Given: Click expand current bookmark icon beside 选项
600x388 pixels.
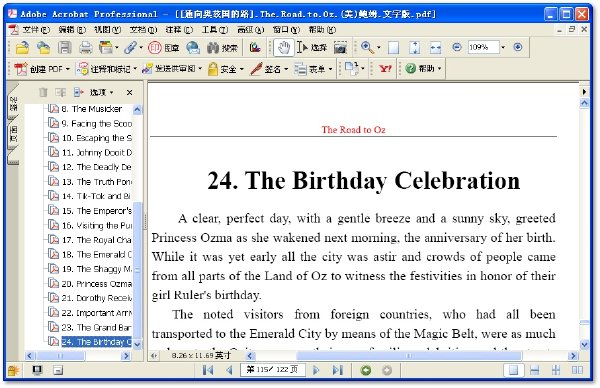Looking at the screenshot, I should [78, 92].
